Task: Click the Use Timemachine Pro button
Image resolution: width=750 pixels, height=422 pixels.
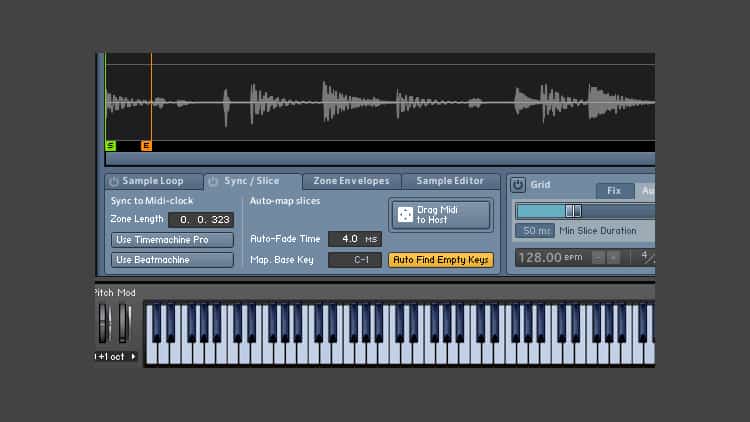Action: 172,240
